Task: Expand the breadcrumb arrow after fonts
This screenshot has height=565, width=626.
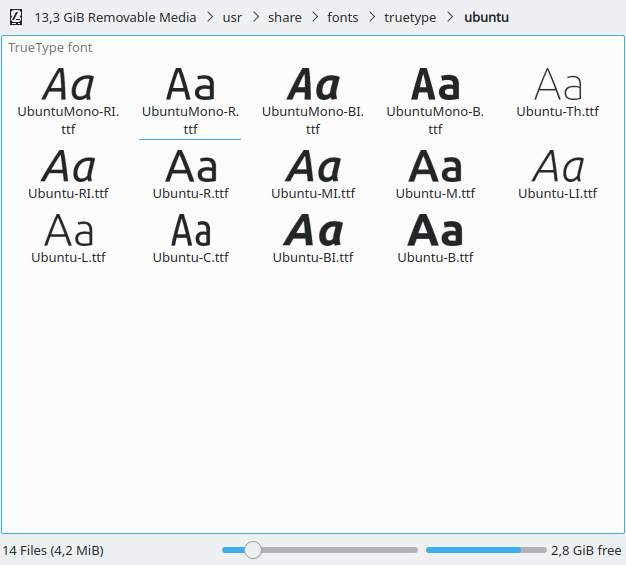Action: 372,17
